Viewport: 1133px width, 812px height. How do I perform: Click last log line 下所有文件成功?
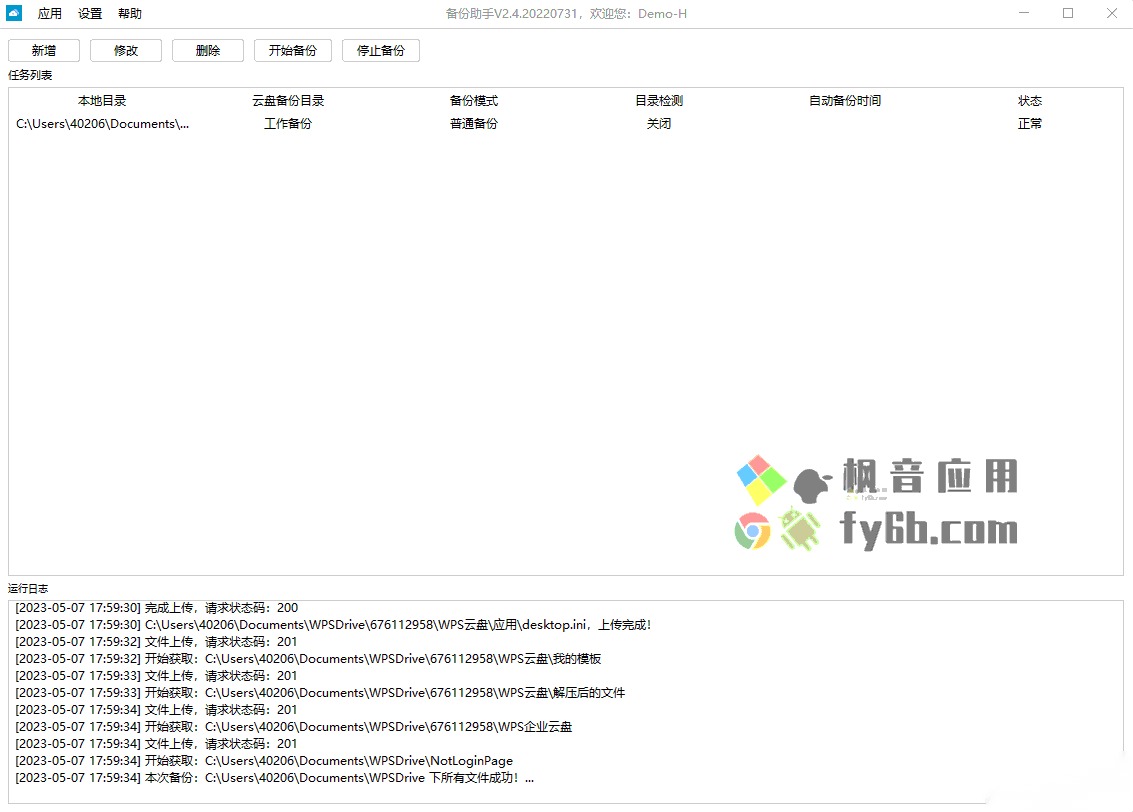275,778
